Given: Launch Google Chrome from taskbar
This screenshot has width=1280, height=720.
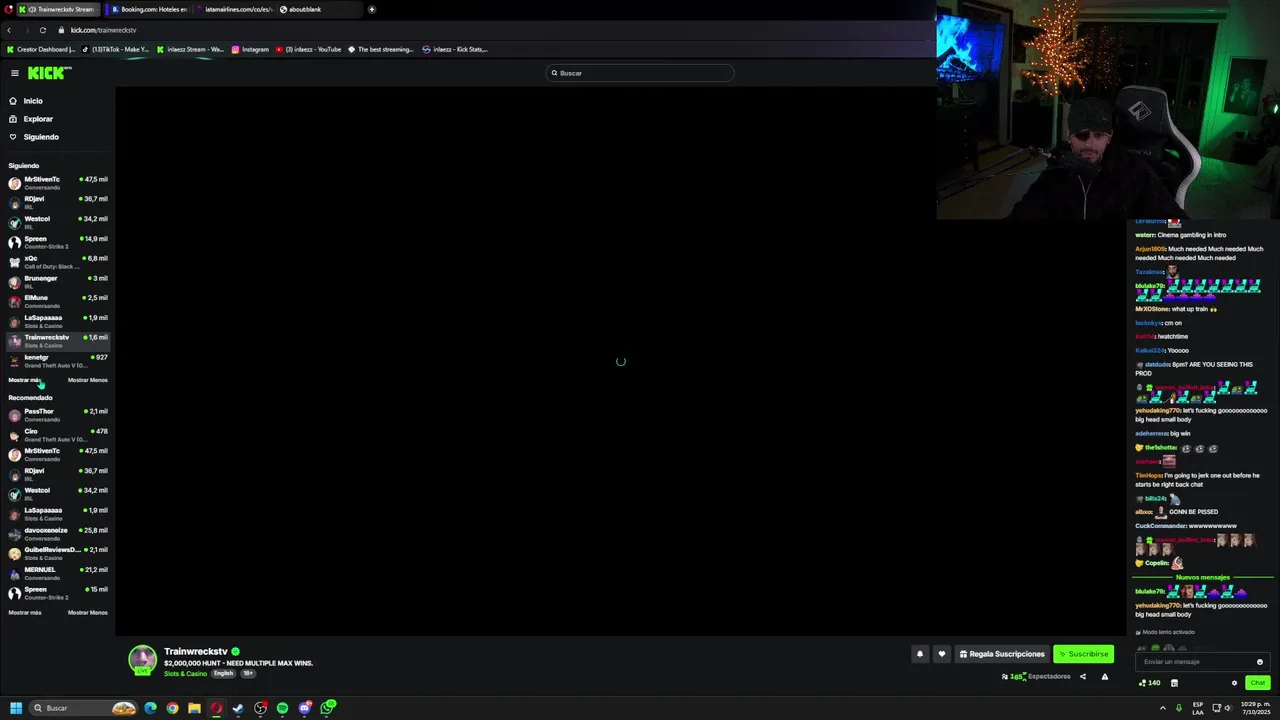Looking at the screenshot, I should 172,708.
